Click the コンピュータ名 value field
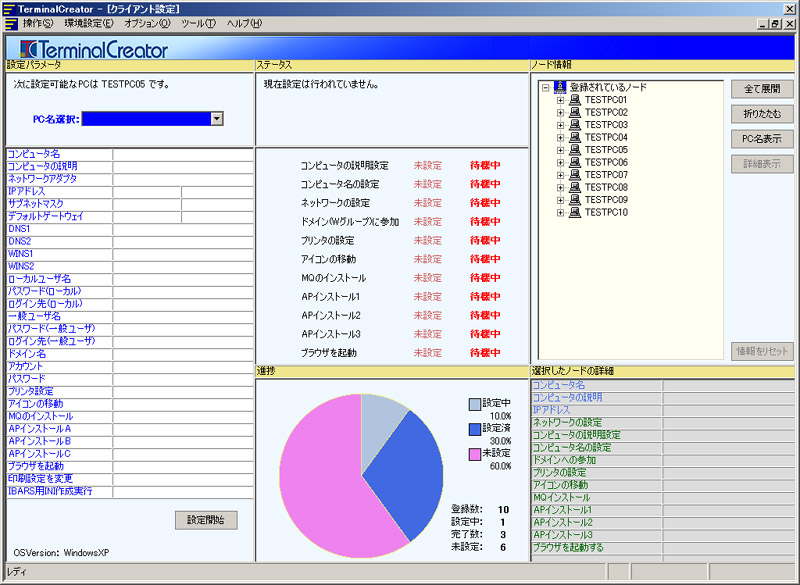The image size is (800, 585). 183,155
